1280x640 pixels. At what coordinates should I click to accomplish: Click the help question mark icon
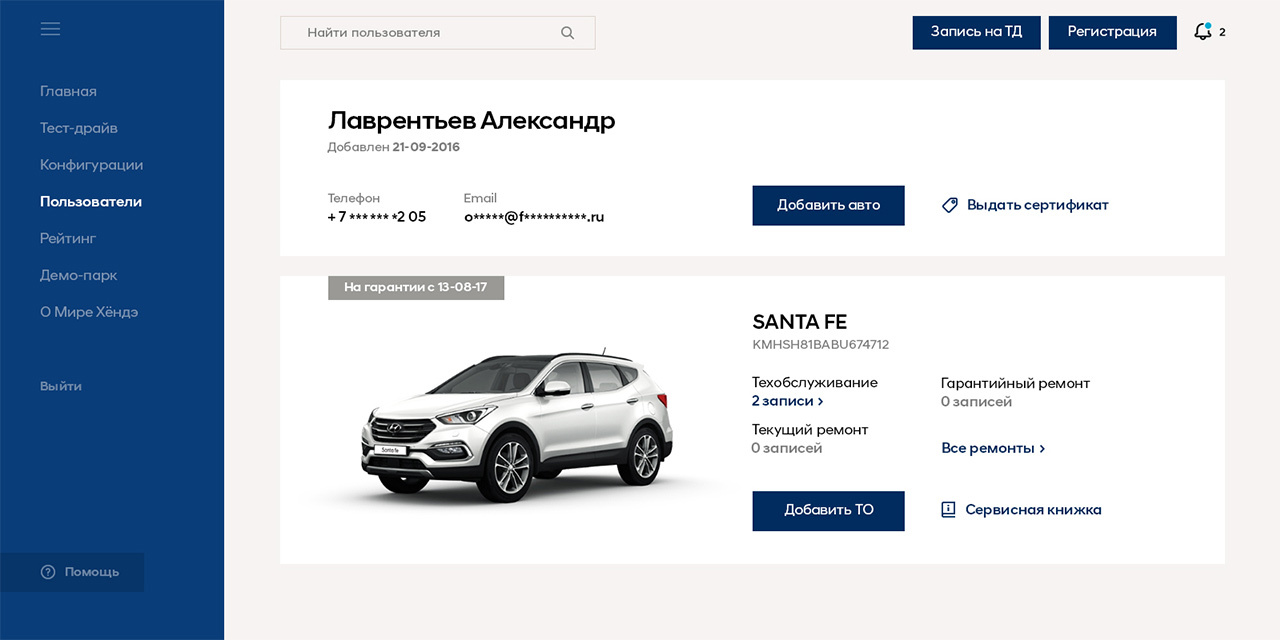tap(48, 572)
